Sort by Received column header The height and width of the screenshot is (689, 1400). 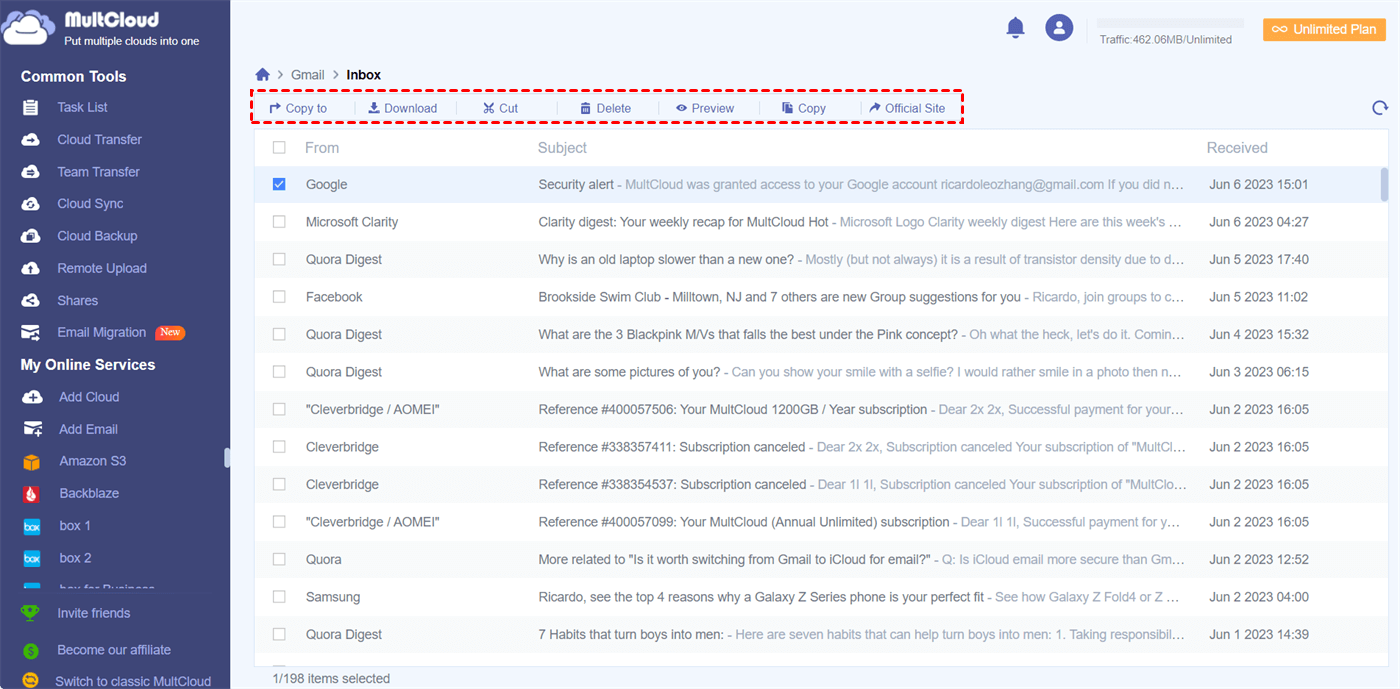[1237, 147]
